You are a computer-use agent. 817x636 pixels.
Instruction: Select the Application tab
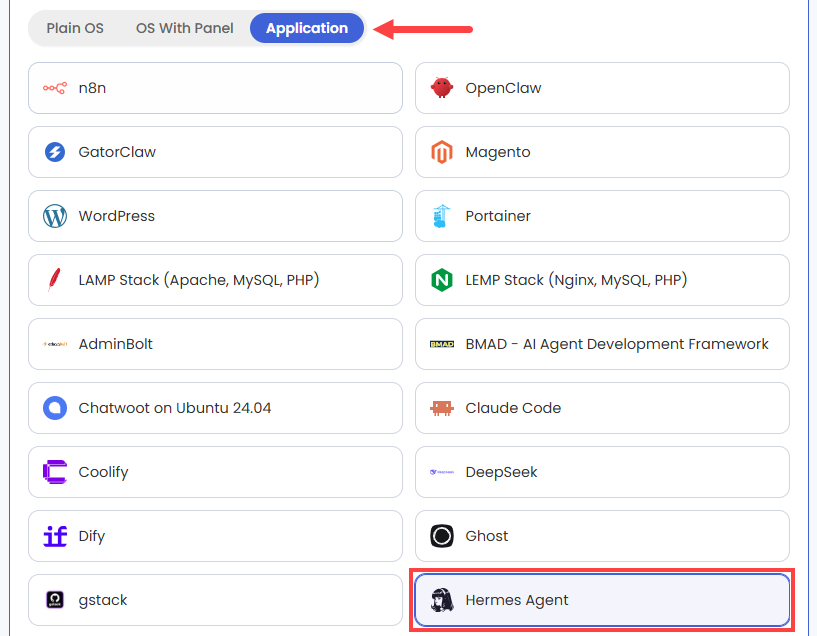tap(307, 28)
